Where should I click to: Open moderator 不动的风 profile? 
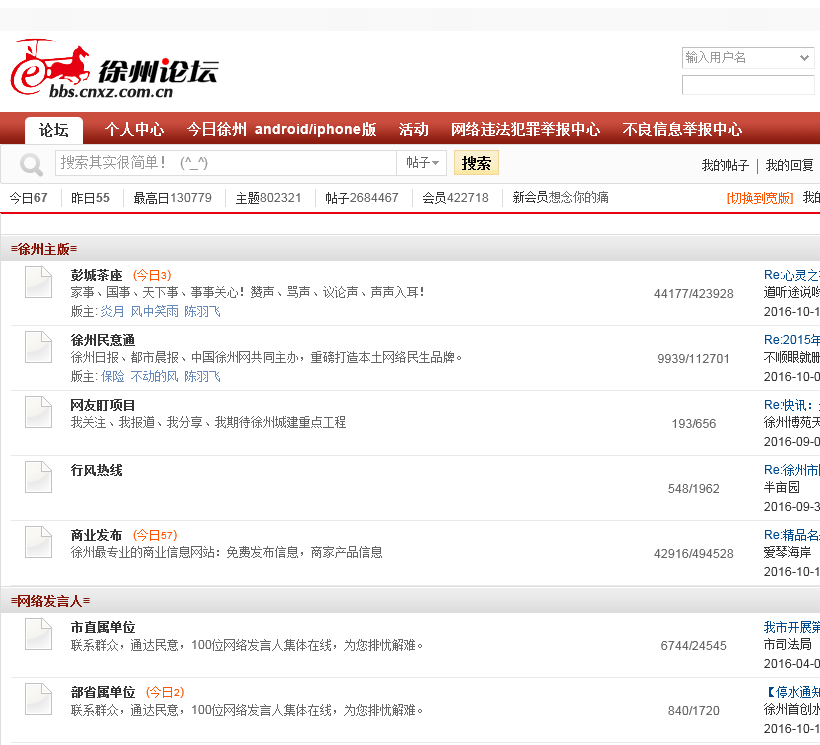click(x=154, y=376)
